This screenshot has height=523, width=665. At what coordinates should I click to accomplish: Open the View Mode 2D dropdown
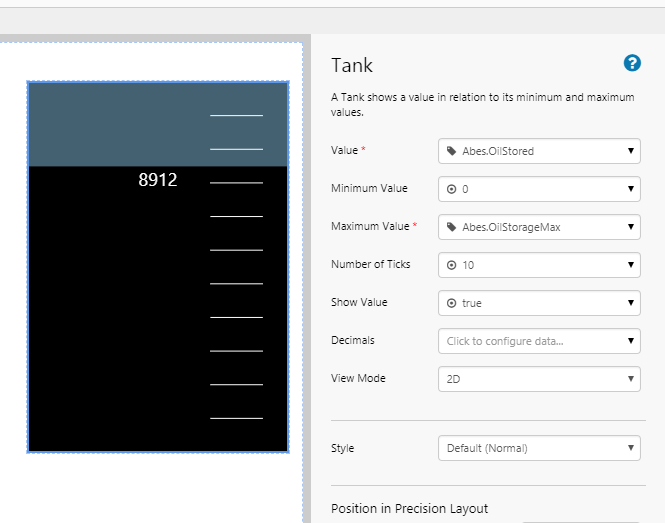pos(538,379)
